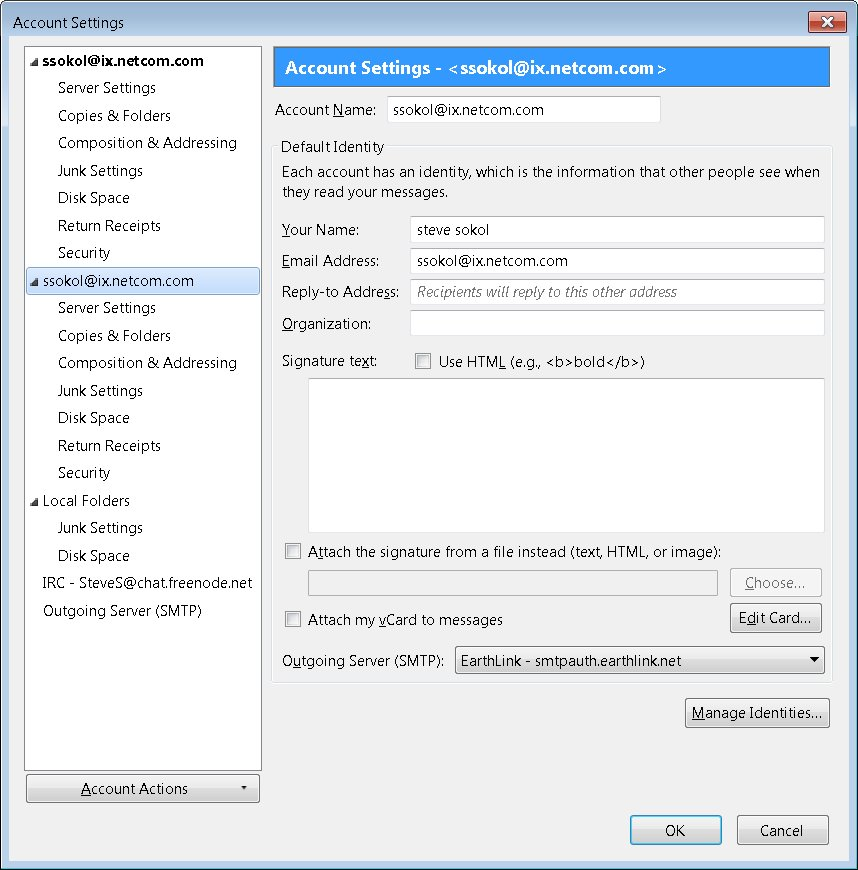Toggle Attach my vCard to messages

(292, 619)
